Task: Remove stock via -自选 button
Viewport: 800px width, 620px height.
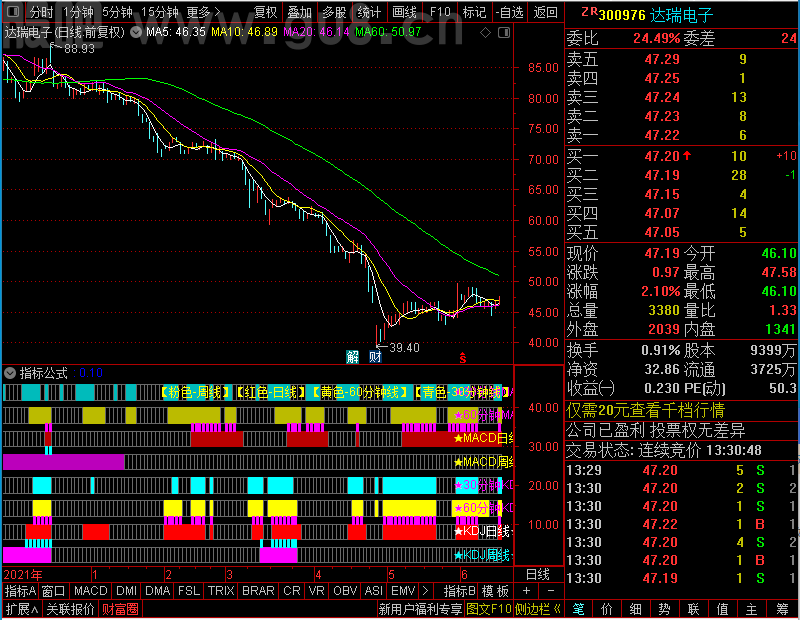Action: pyautogui.click(x=509, y=12)
